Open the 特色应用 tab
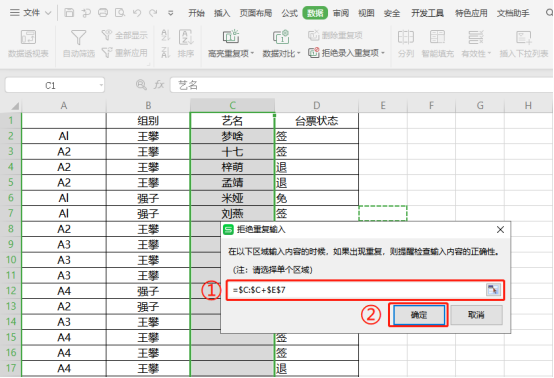 (x=471, y=13)
